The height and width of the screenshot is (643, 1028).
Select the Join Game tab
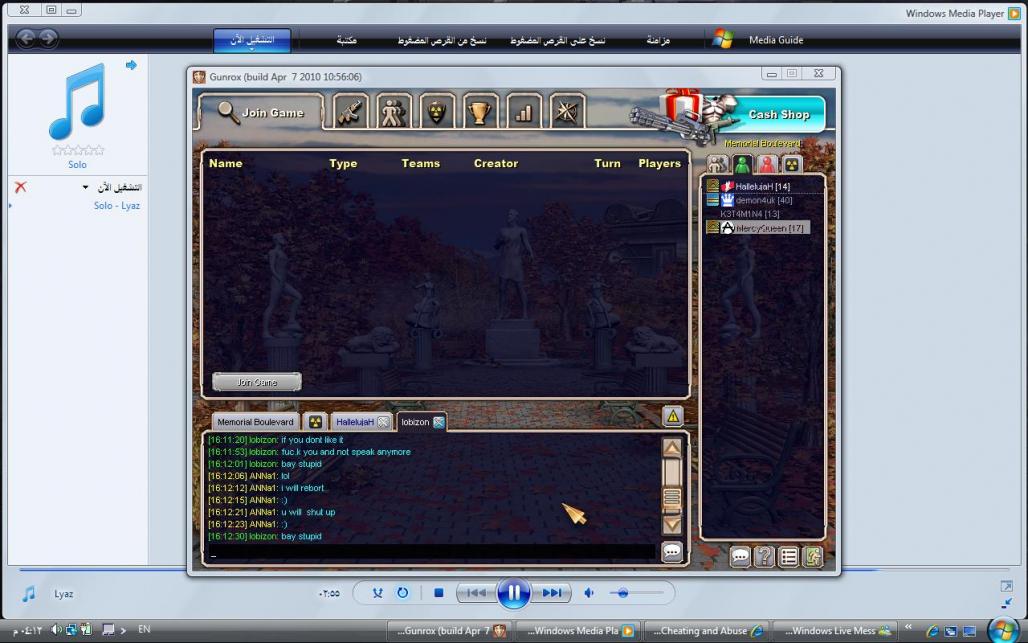click(261, 113)
